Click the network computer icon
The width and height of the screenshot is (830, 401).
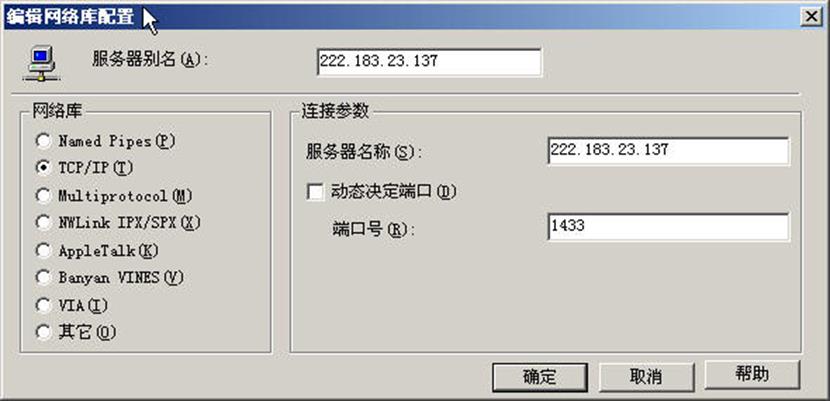41,63
